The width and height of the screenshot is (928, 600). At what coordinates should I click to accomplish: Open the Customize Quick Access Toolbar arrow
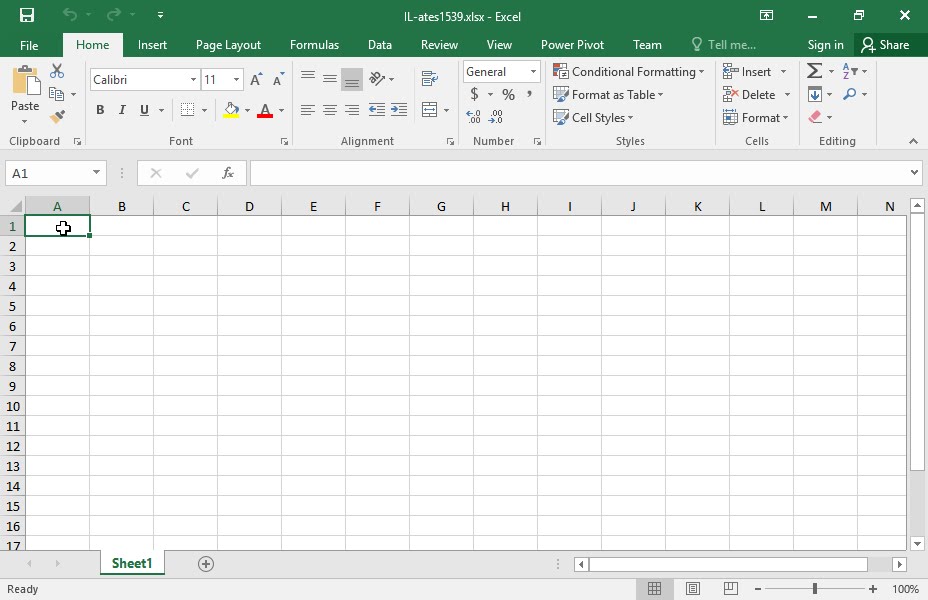click(160, 15)
